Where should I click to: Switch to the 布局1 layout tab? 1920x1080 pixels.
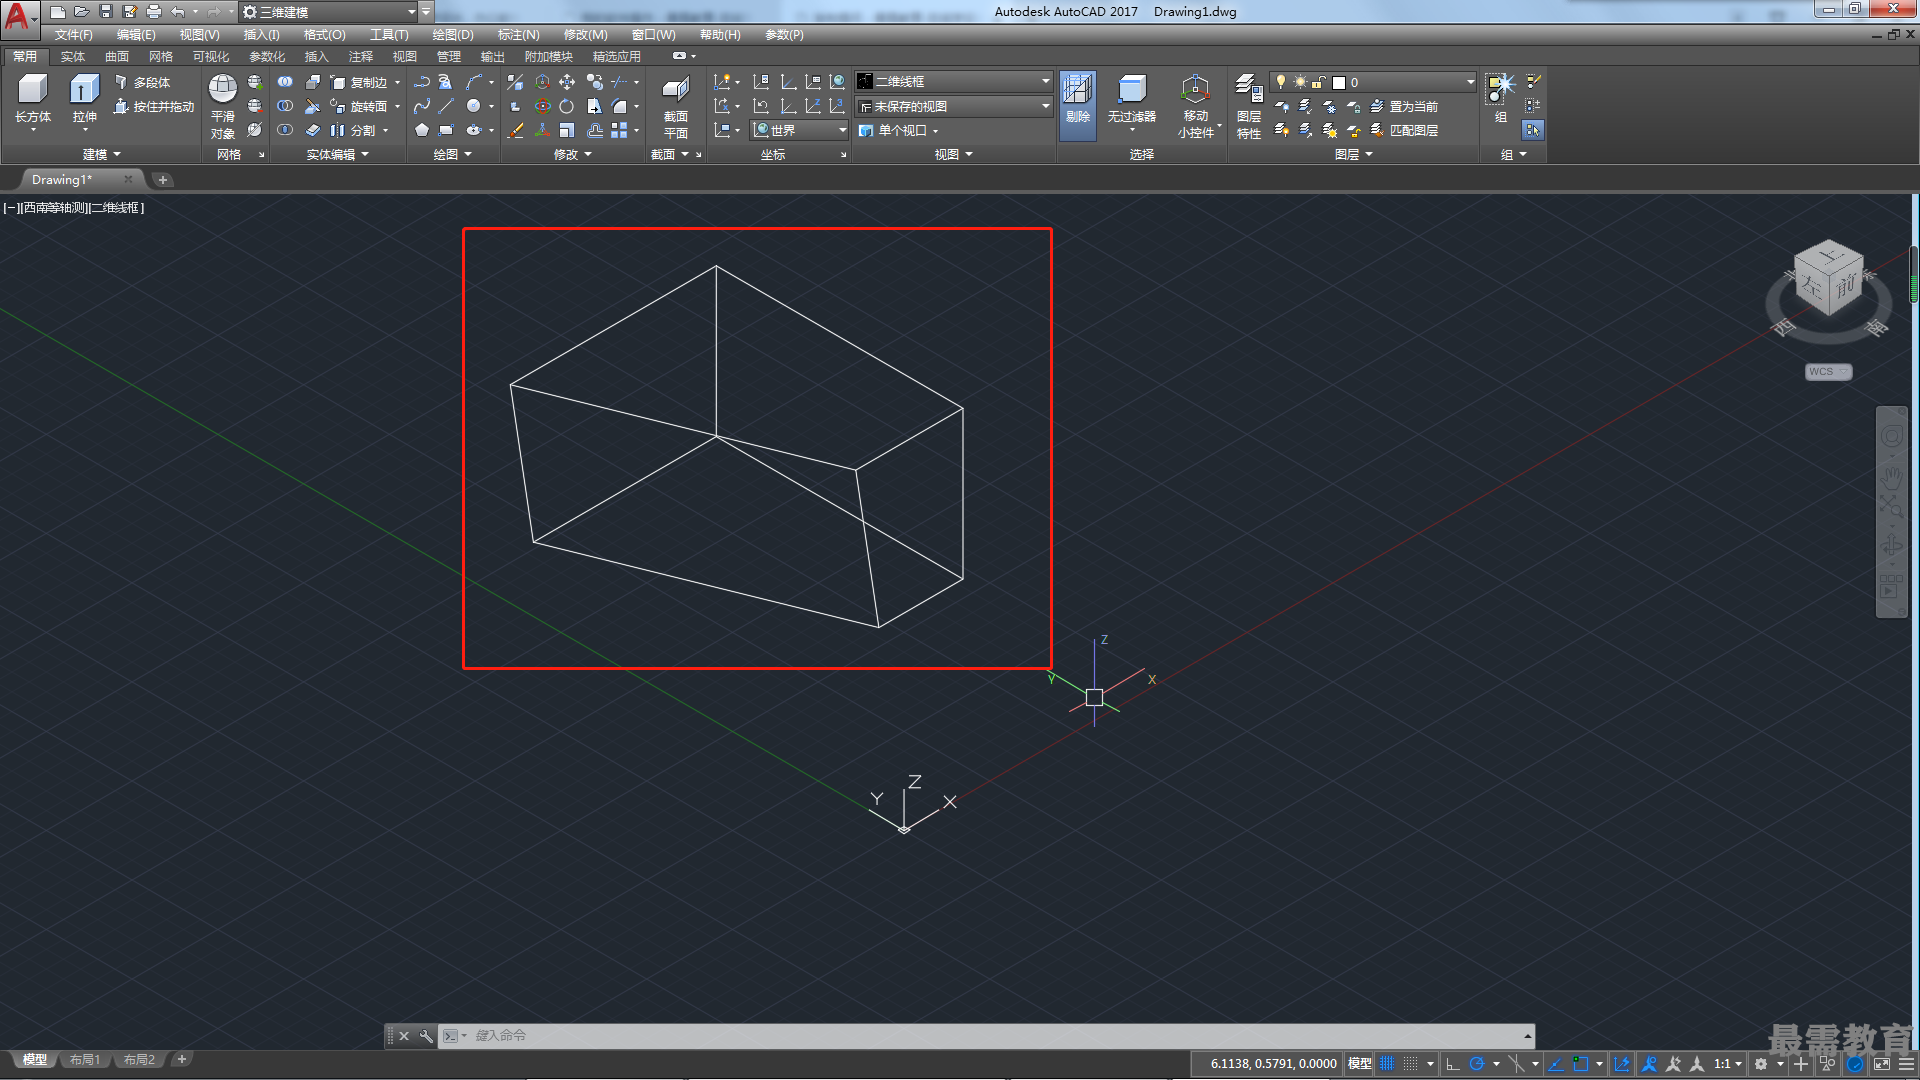click(85, 1060)
